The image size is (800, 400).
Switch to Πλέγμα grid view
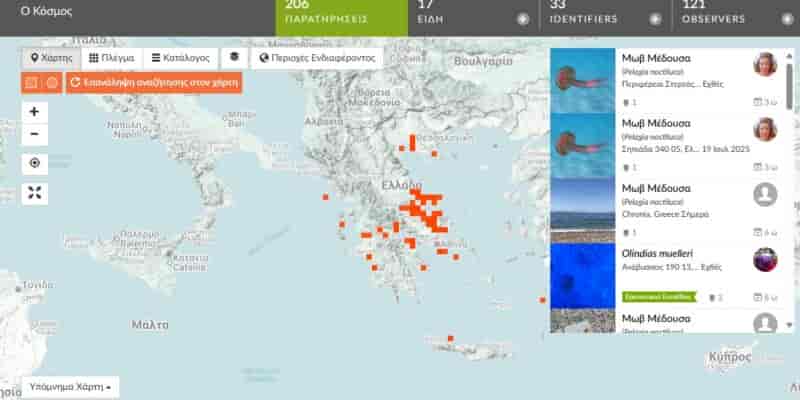(111, 58)
